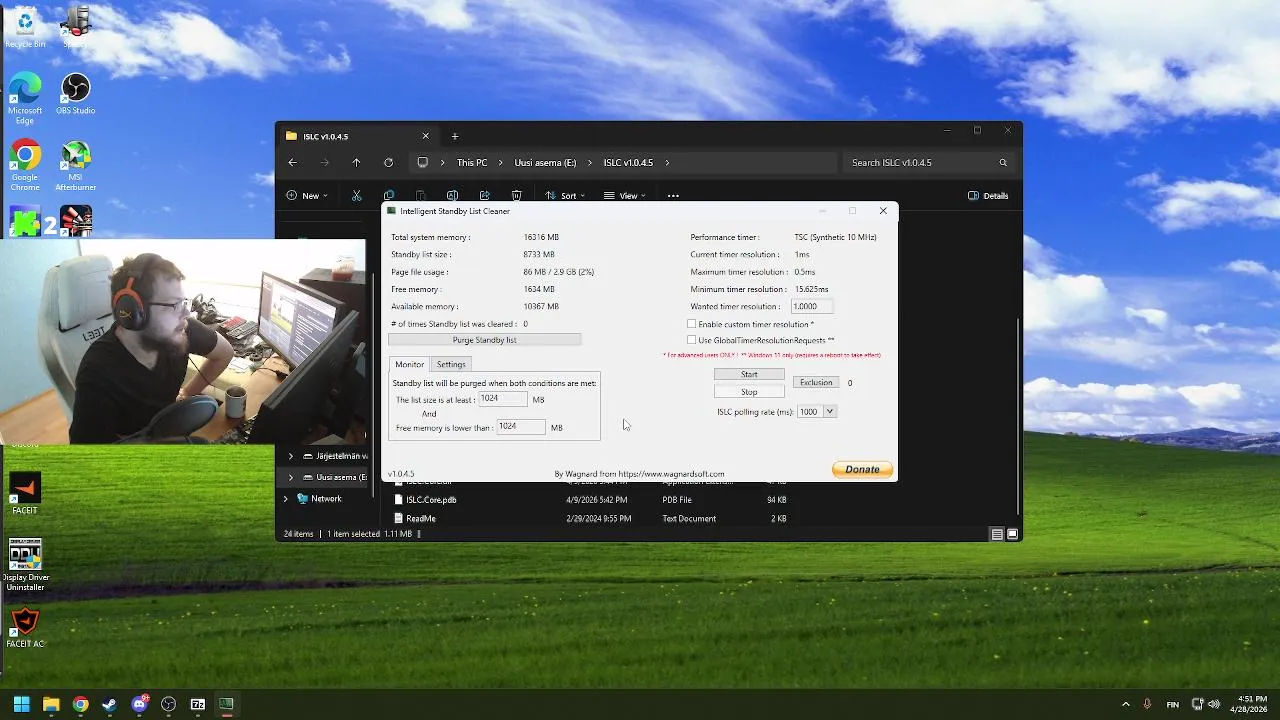Image resolution: width=1280 pixels, height=720 pixels.
Task: Launch Microsoft Edge from desktop
Action: coord(25,99)
